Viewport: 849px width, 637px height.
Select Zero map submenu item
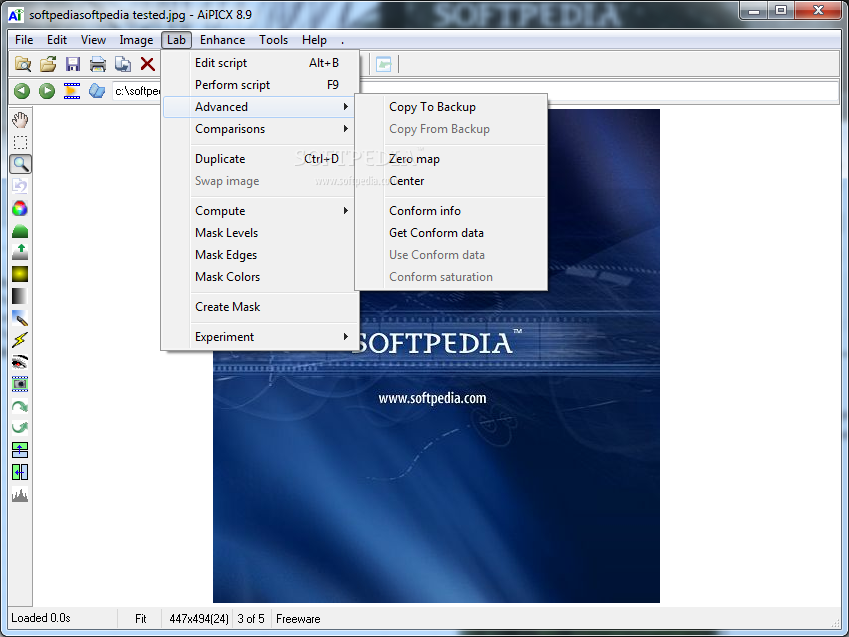pos(450,159)
